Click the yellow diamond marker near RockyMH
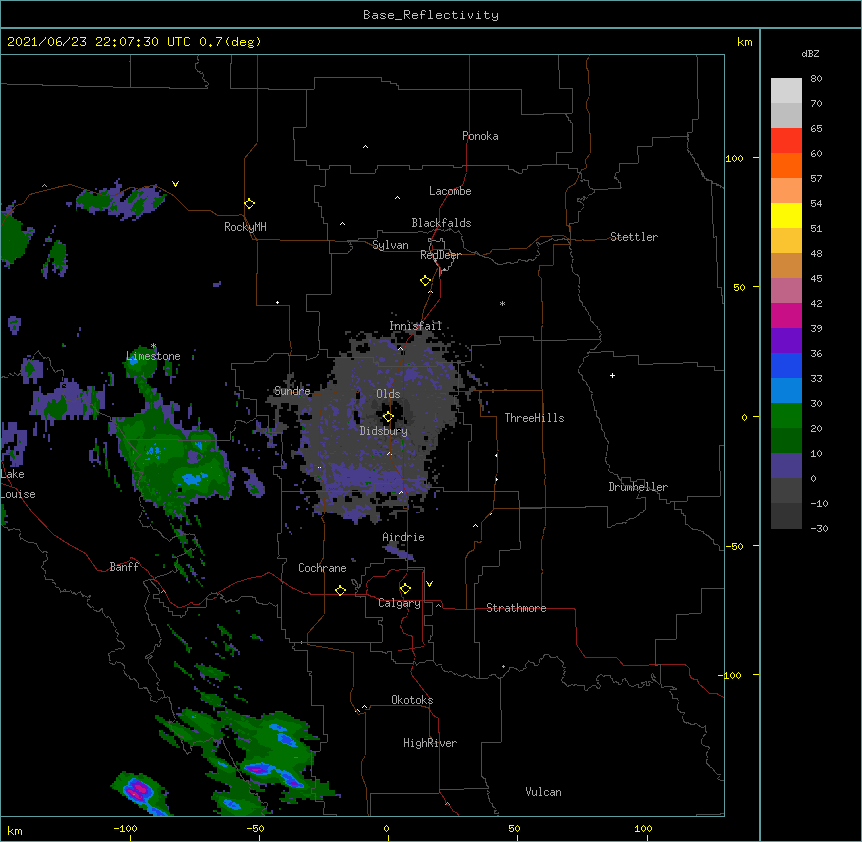The width and height of the screenshot is (862, 842). (249, 203)
